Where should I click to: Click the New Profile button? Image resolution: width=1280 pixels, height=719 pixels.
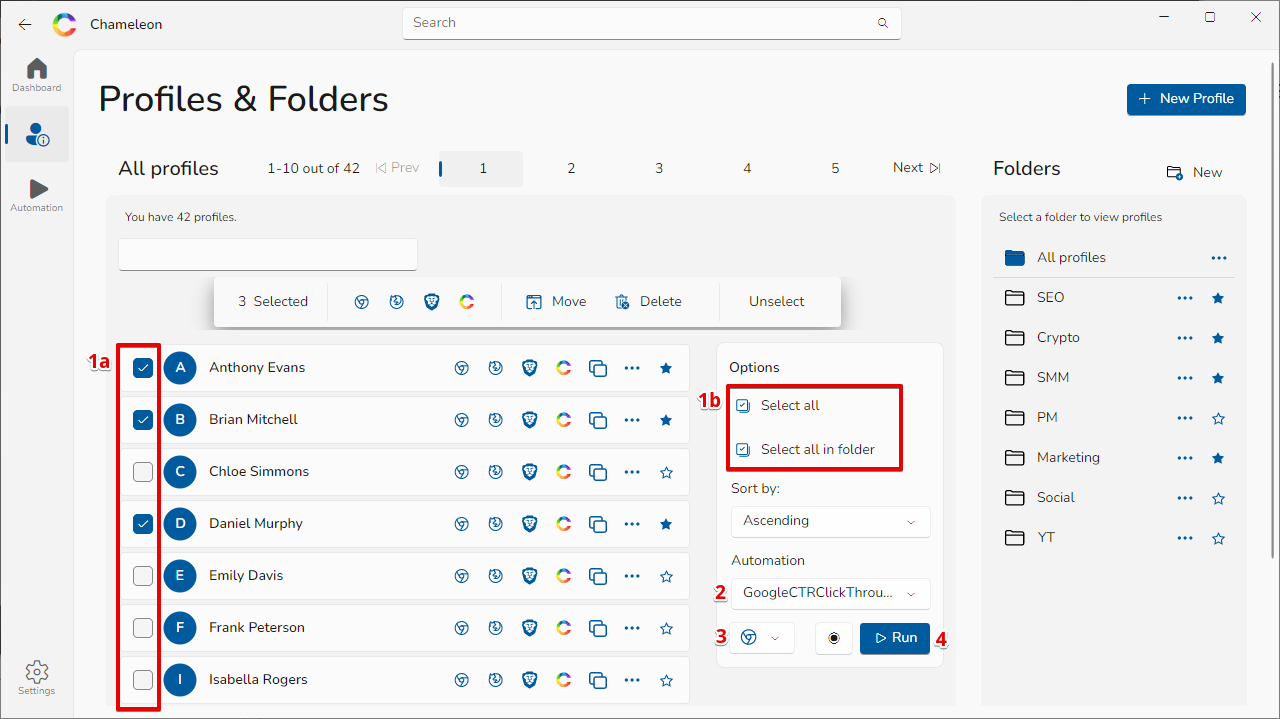1186,99
